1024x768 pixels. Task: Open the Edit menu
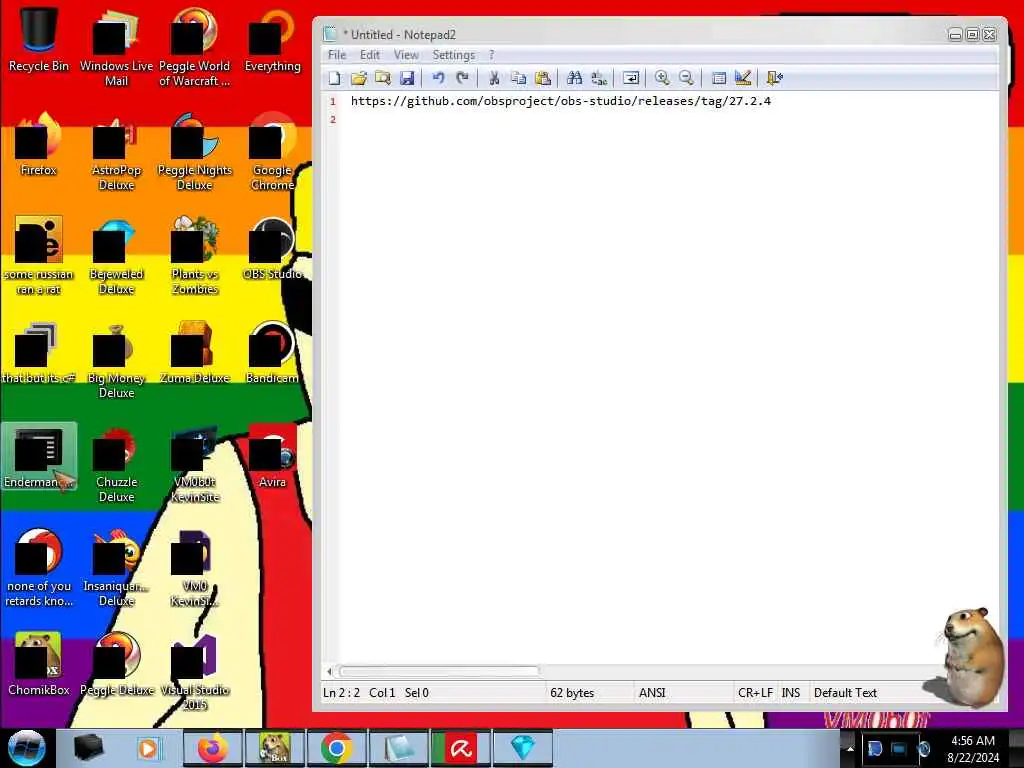370,55
